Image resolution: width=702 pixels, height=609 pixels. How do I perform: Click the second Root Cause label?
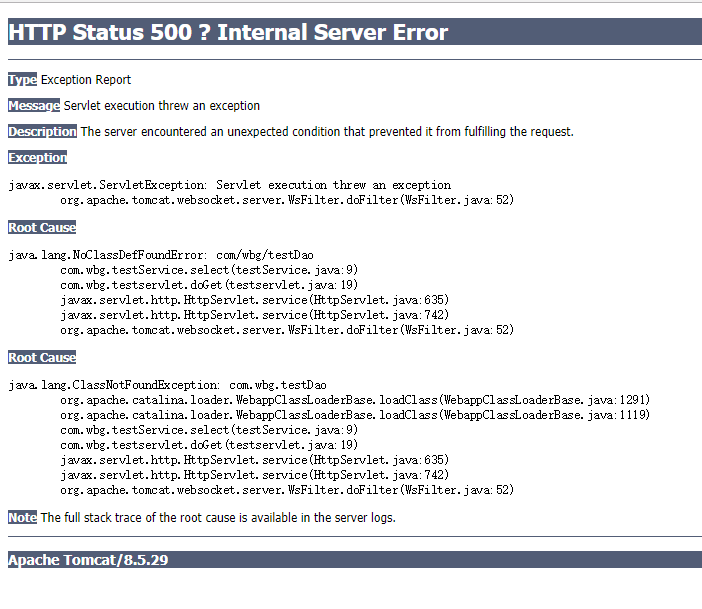point(42,357)
